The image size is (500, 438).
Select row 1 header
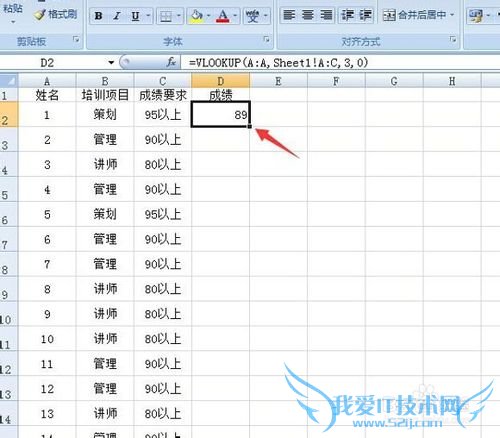(9, 95)
